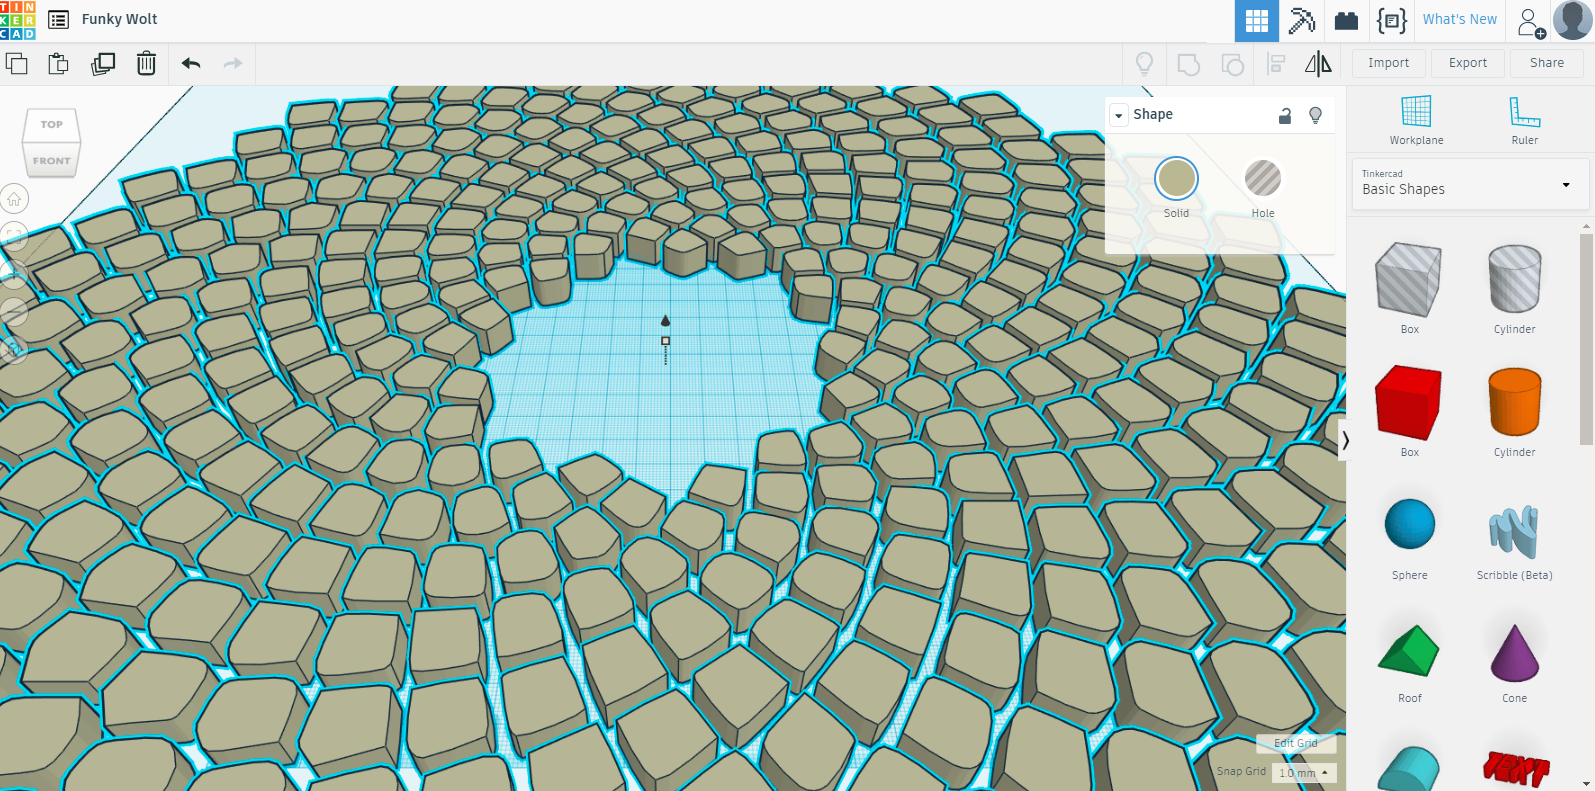Pick the teal Round Roof shape
Image resolution: width=1595 pixels, height=791 pixels.
pos(1409,769)
